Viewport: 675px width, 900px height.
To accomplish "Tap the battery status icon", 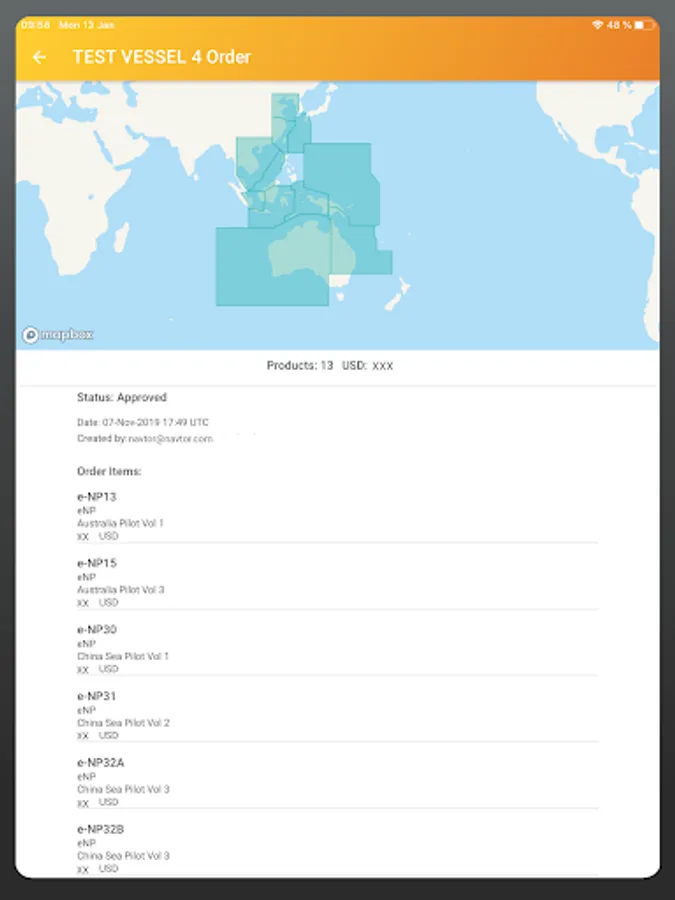I will pos(643,25).
